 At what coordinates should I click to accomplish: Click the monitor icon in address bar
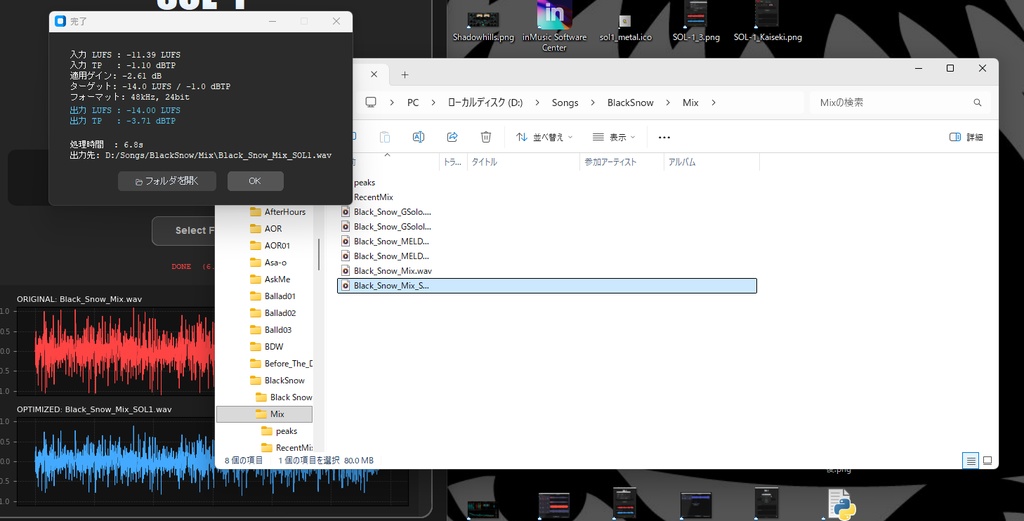[x=371, y=103]
